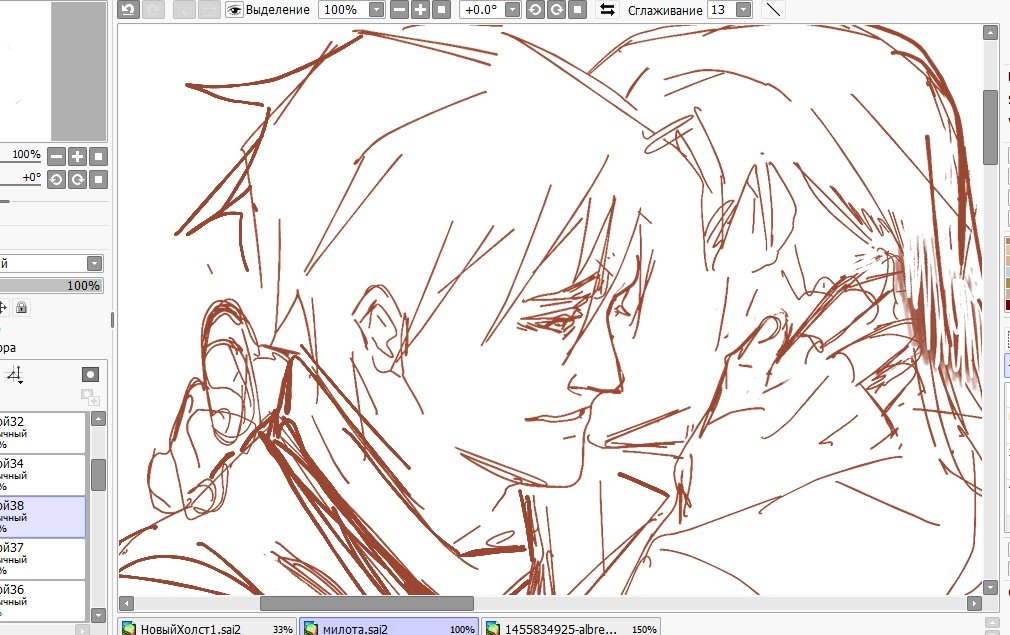This screenshot has height=635, width=1010.
Task: Switch to the милота.sai2 document tab
Action: click(x=390, y=628)
